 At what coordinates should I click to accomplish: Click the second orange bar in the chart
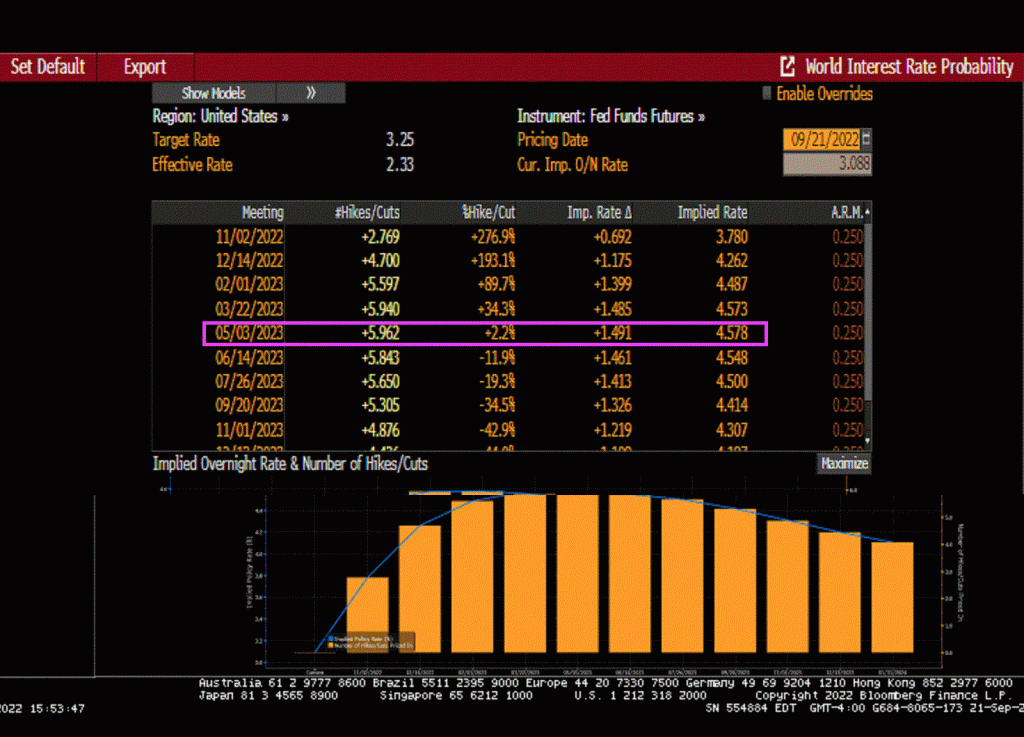419,590
